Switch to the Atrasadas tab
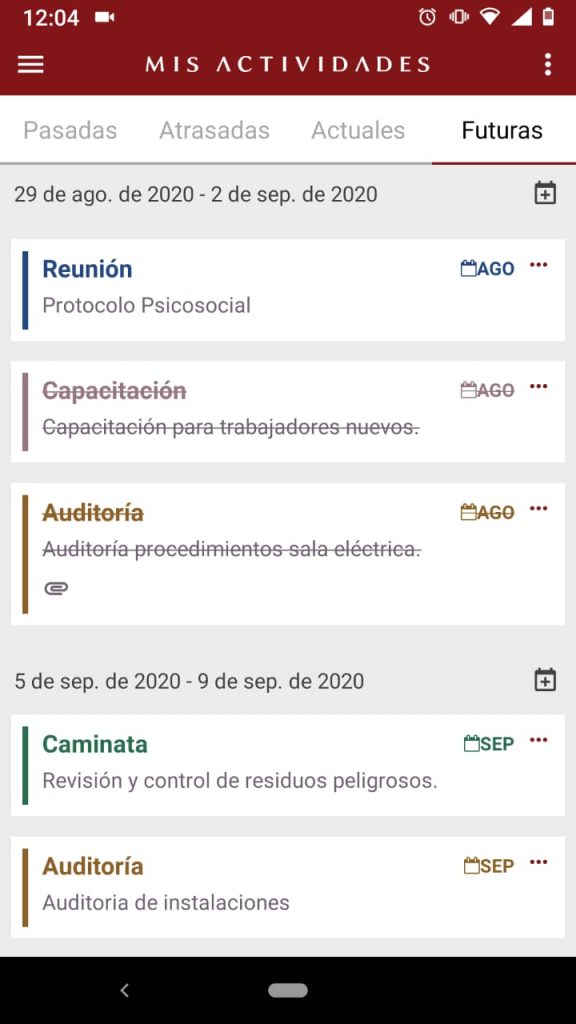This screenshot has width=576, height=1024. tap(214, 130)
